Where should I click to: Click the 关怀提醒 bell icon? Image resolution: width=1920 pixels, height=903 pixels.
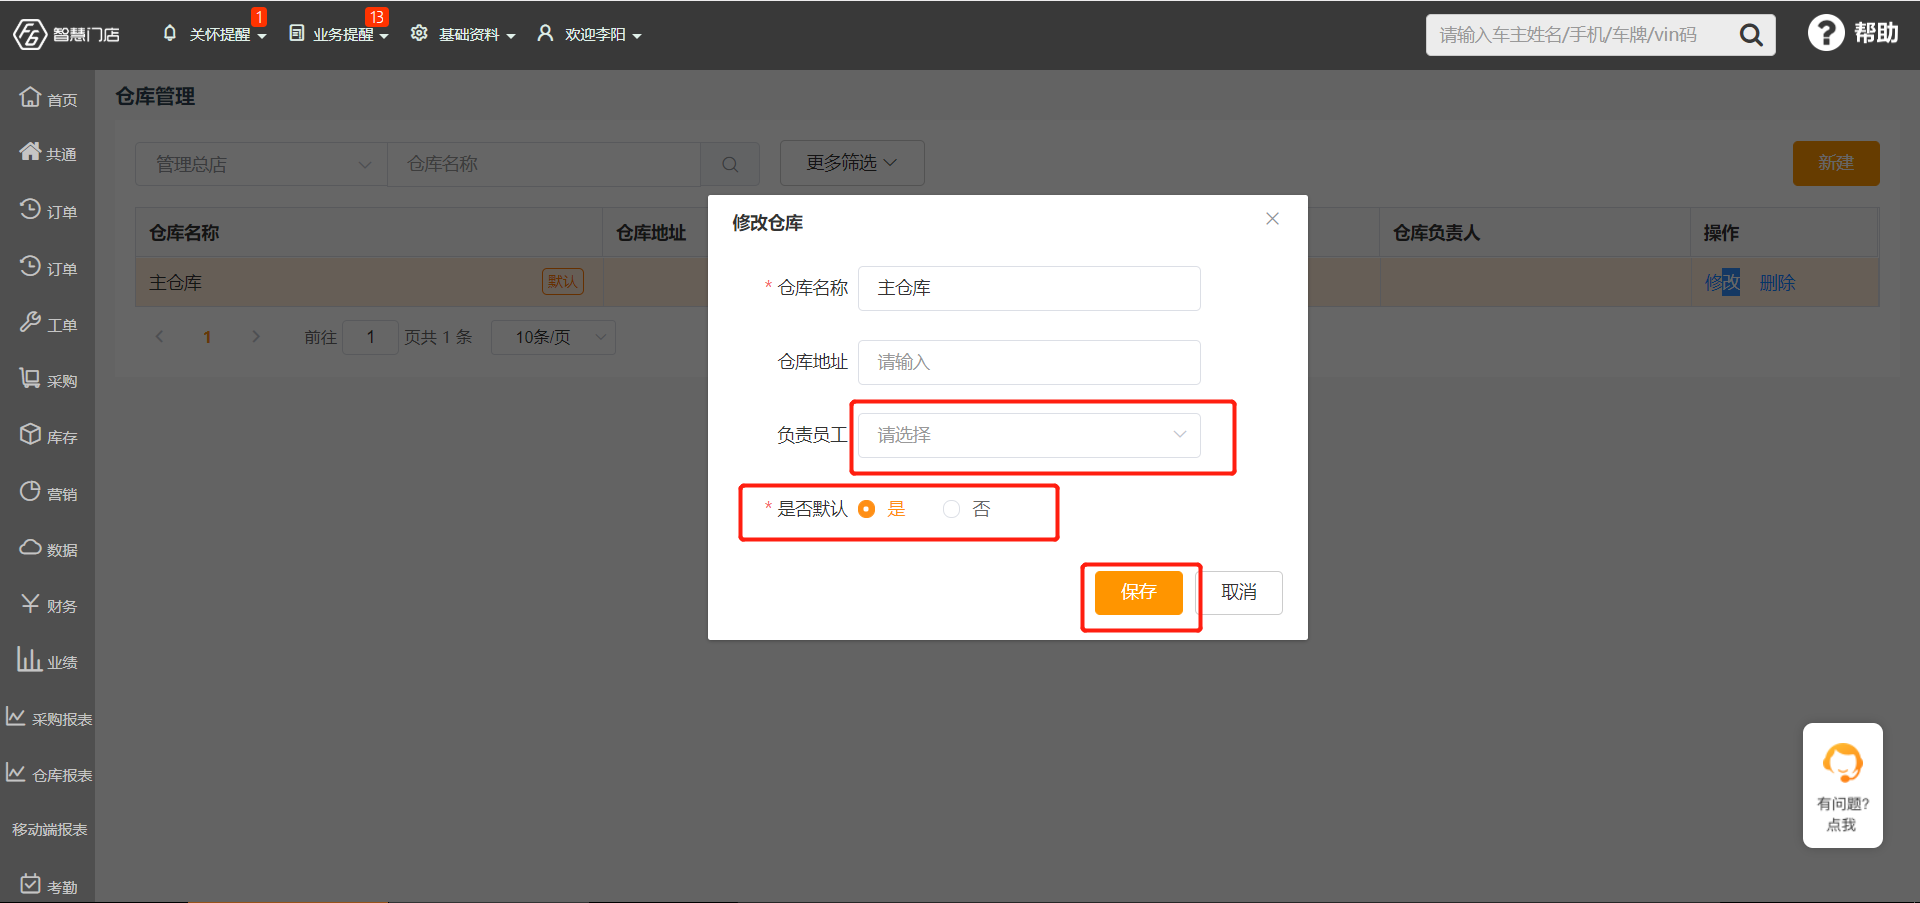(x=170, y=33)
